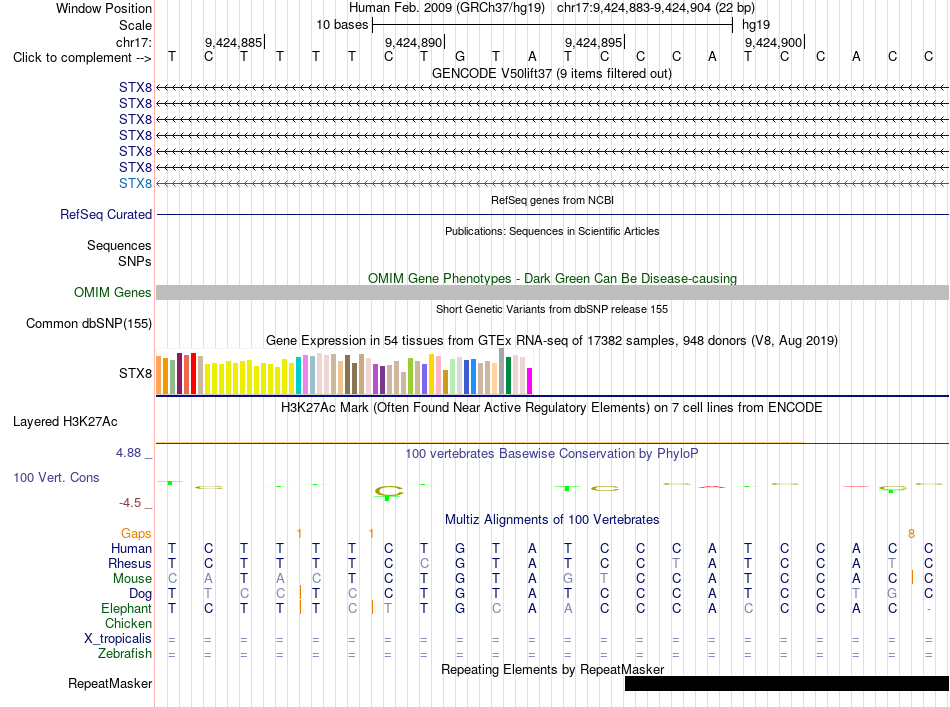The height and width of the screenshot is (707, 950).
Task: Click the 10 bases scale bar
Action: pyautogui.click(x=553, y=25)
